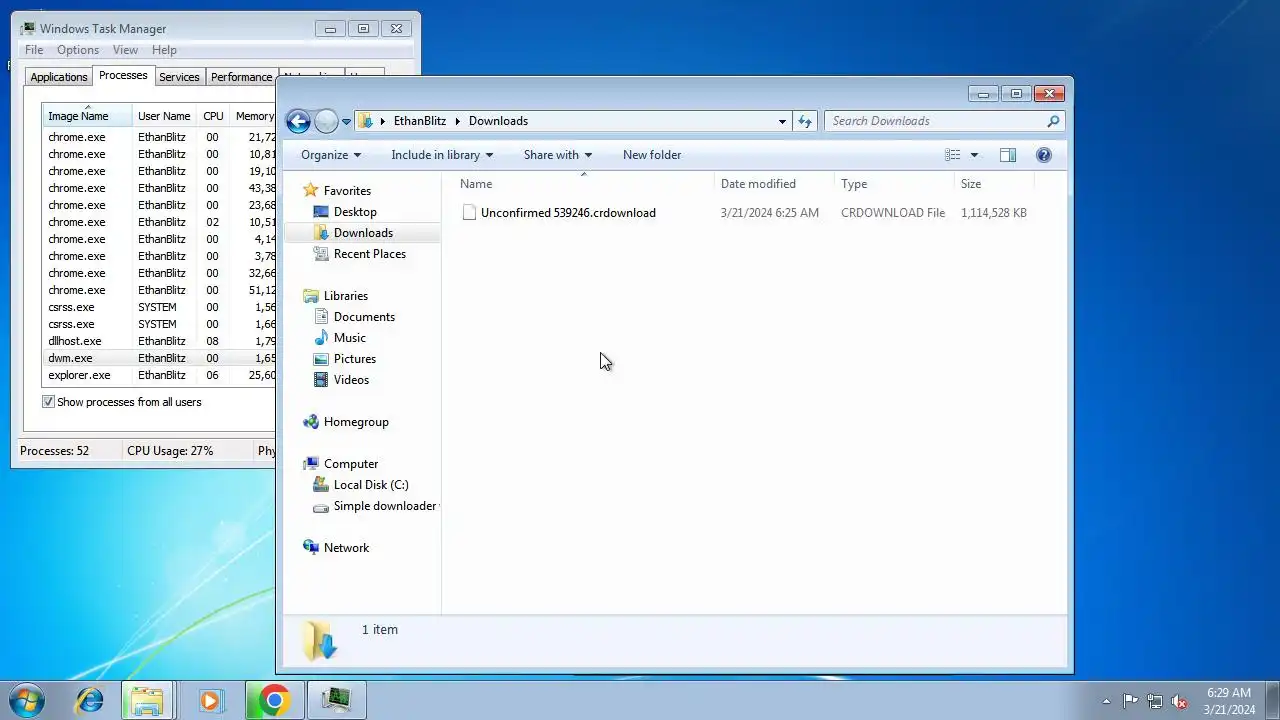The width and height of the screenshot is (1280, 720).
Task: Click EthanBlitz in the address breadcrumb
Action: pos(420,121)
